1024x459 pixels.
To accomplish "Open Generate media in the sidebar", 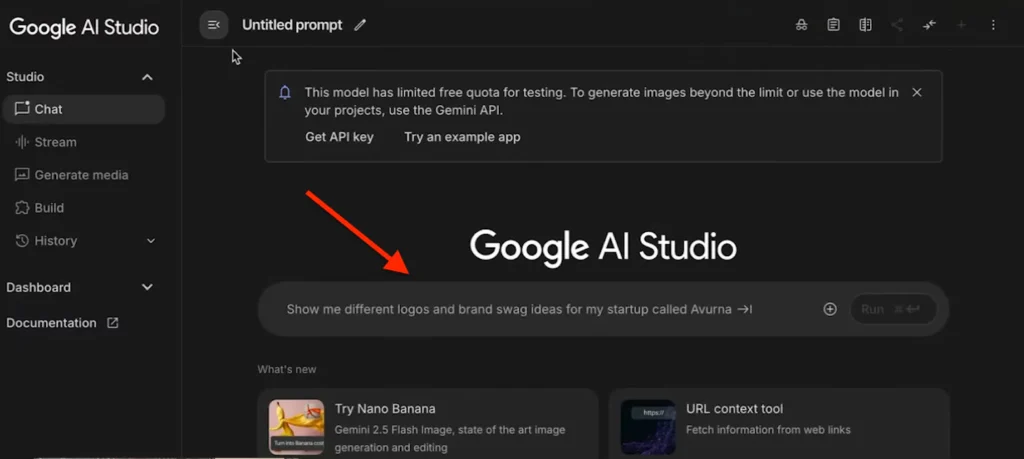I will coord(84,175).
